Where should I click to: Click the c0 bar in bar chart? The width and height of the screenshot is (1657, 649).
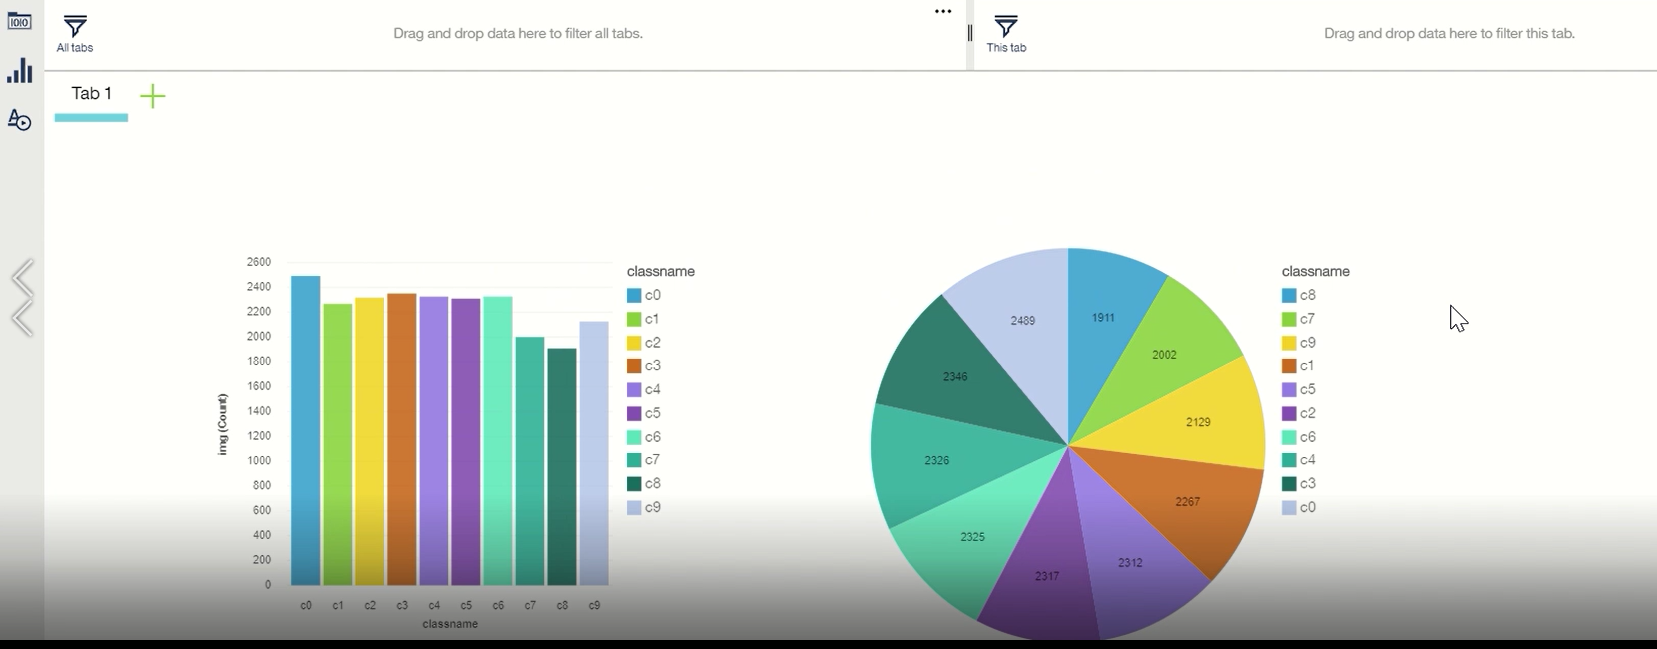[x=305, y=430]
